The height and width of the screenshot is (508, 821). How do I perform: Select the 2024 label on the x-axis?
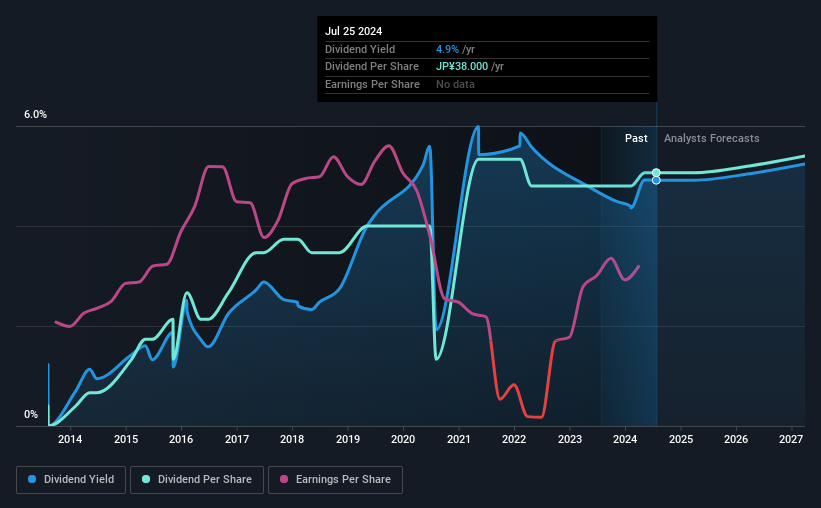tap(625, 439)
